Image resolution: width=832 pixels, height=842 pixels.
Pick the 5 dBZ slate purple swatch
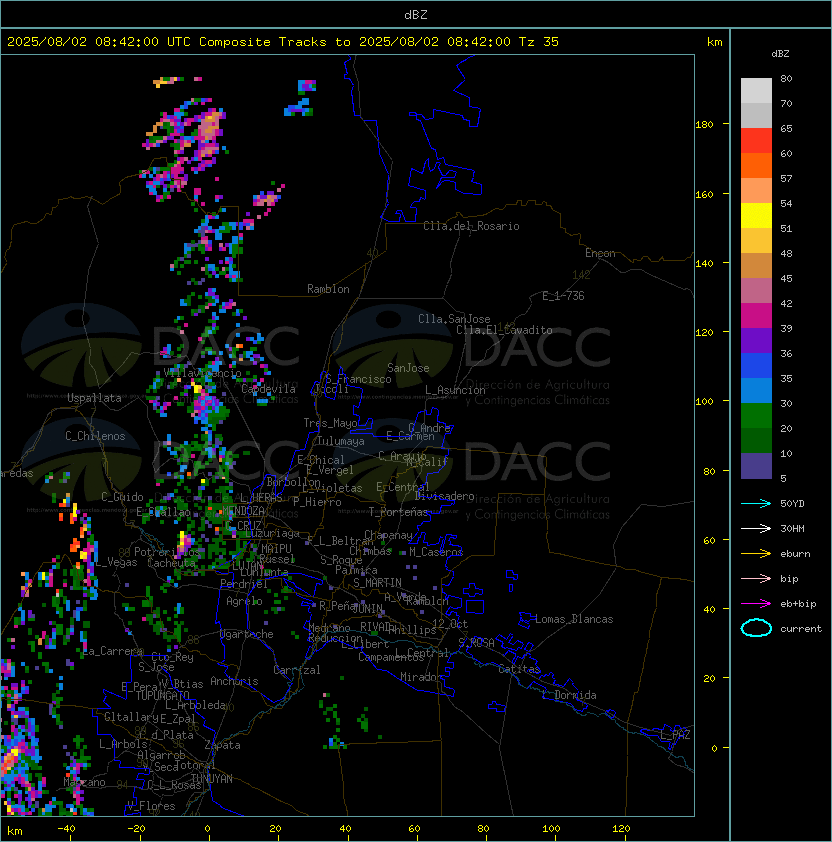(x=756, y=466)
